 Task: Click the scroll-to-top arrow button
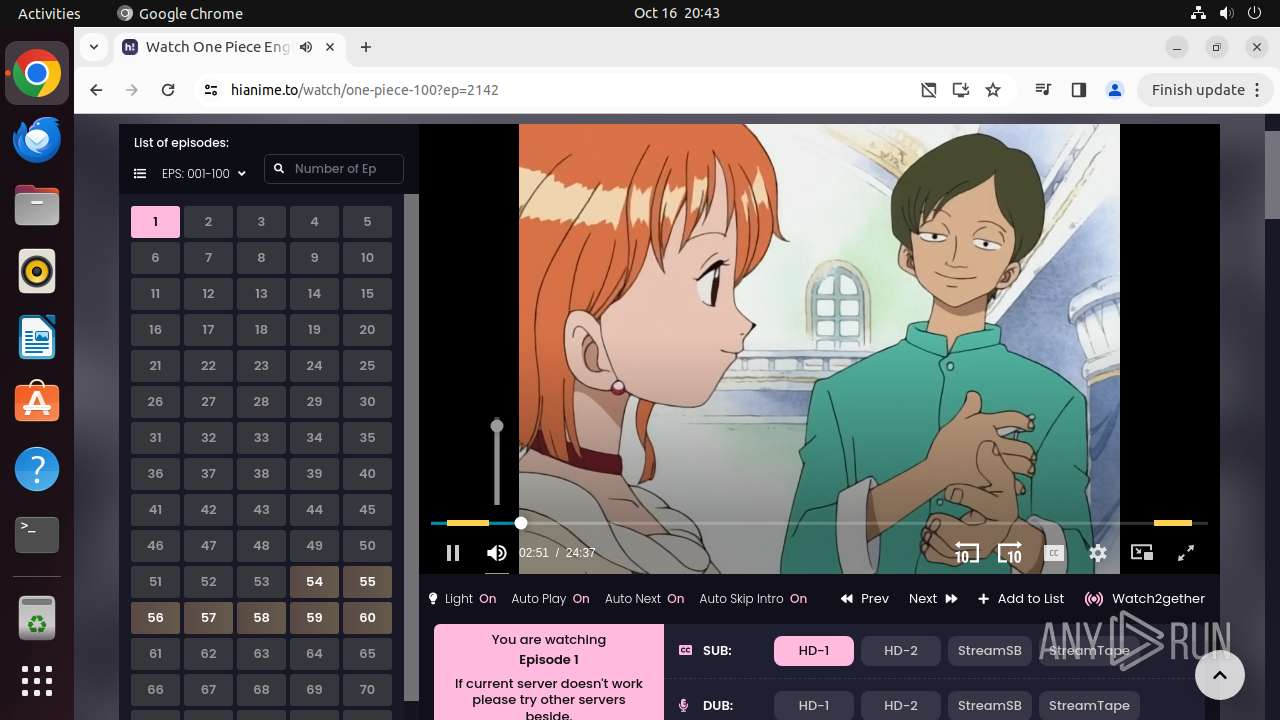tap(1219, 675)
